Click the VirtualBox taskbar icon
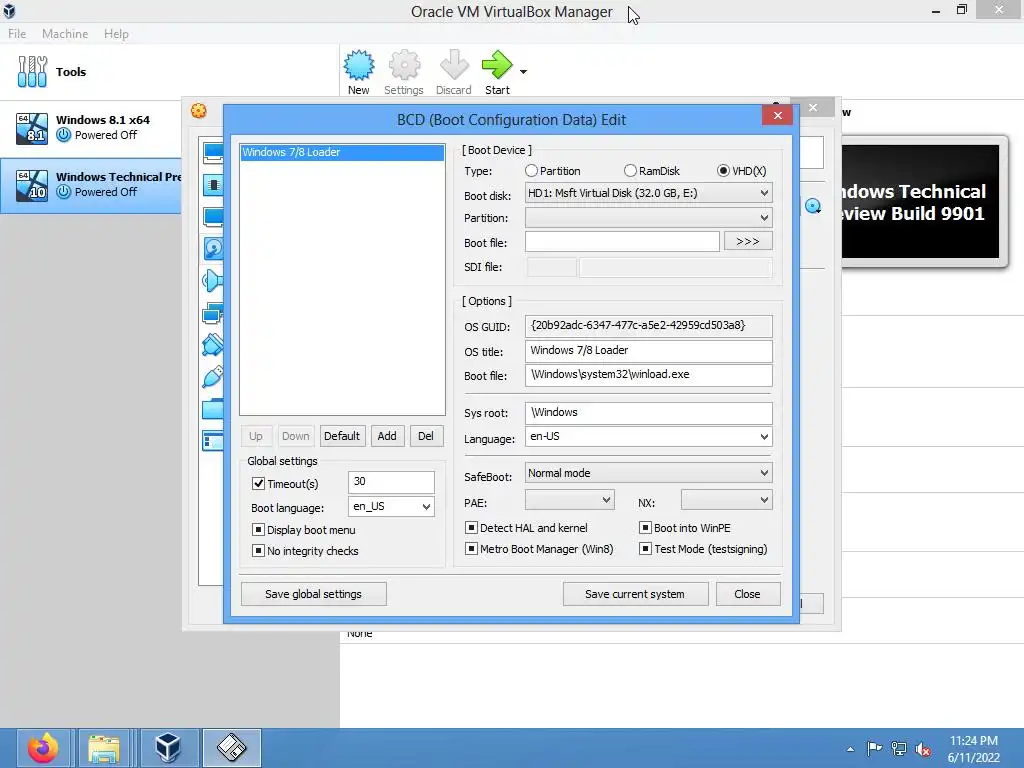 click(x=168, y=748)
